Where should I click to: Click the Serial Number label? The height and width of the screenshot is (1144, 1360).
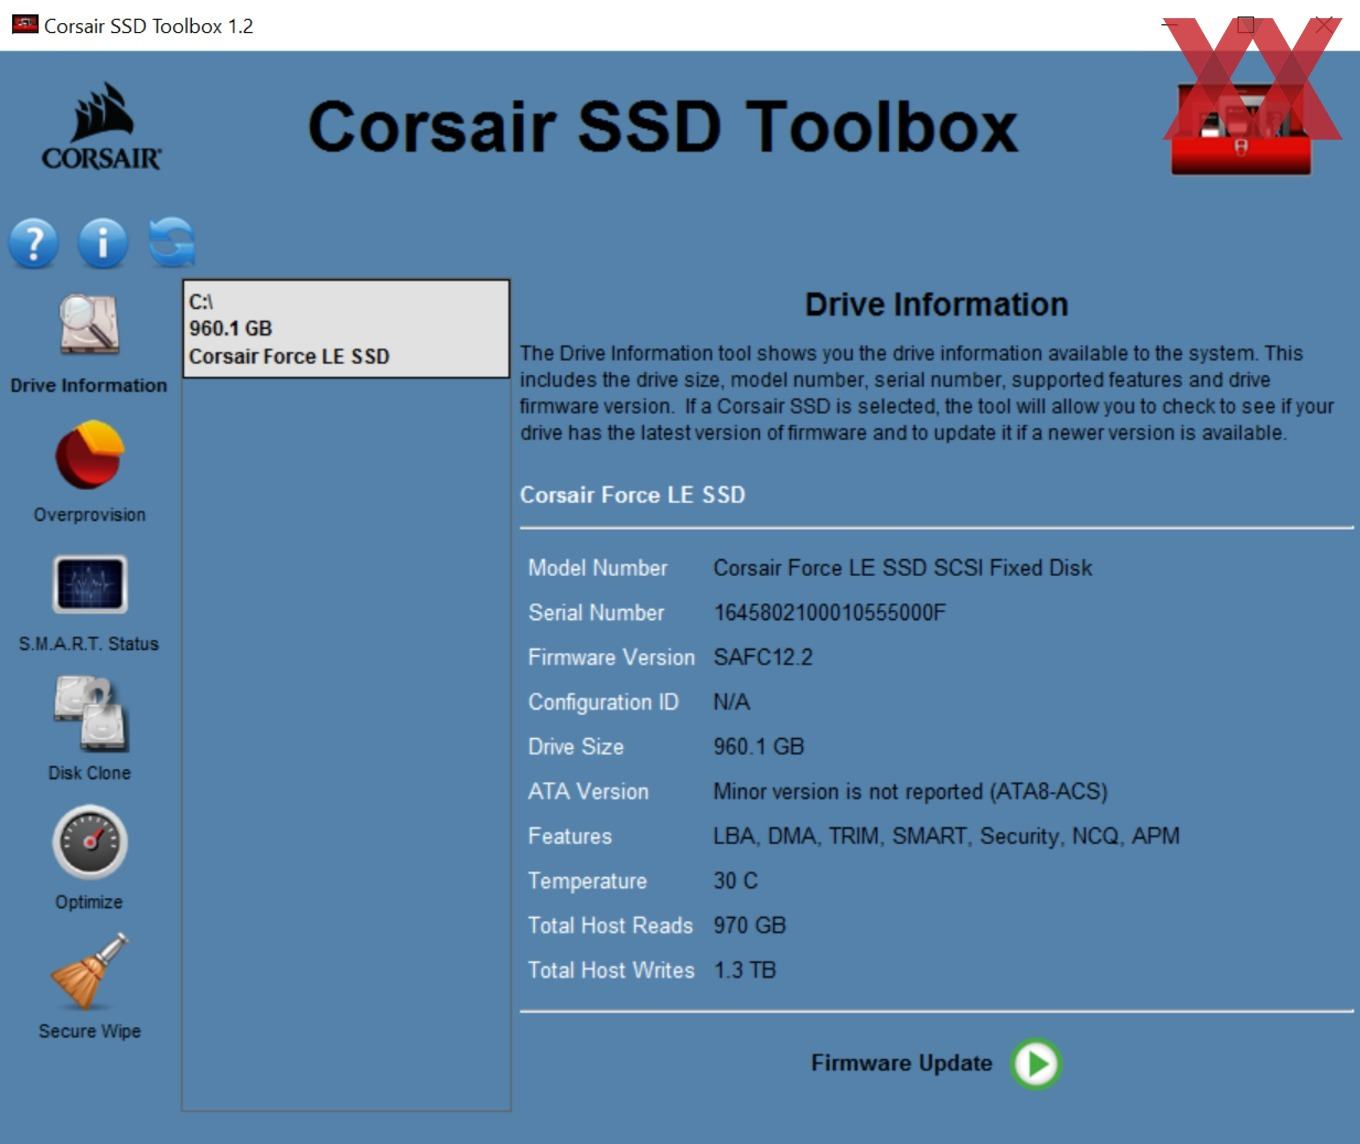click(596, 613)
